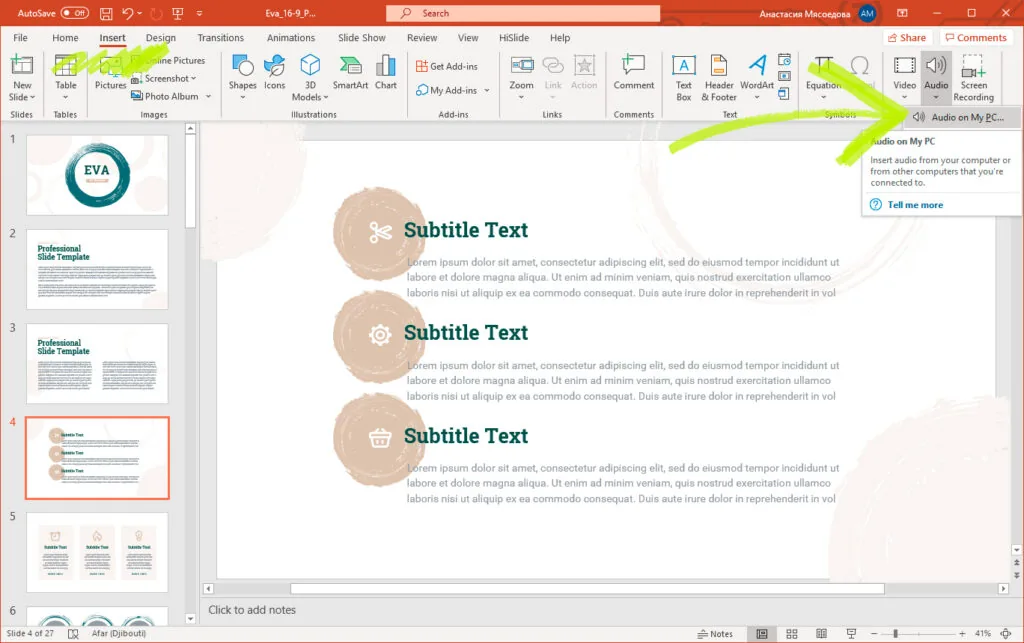Click the user account avatar AM
The image size is (1024, 643).
[867, 13]
